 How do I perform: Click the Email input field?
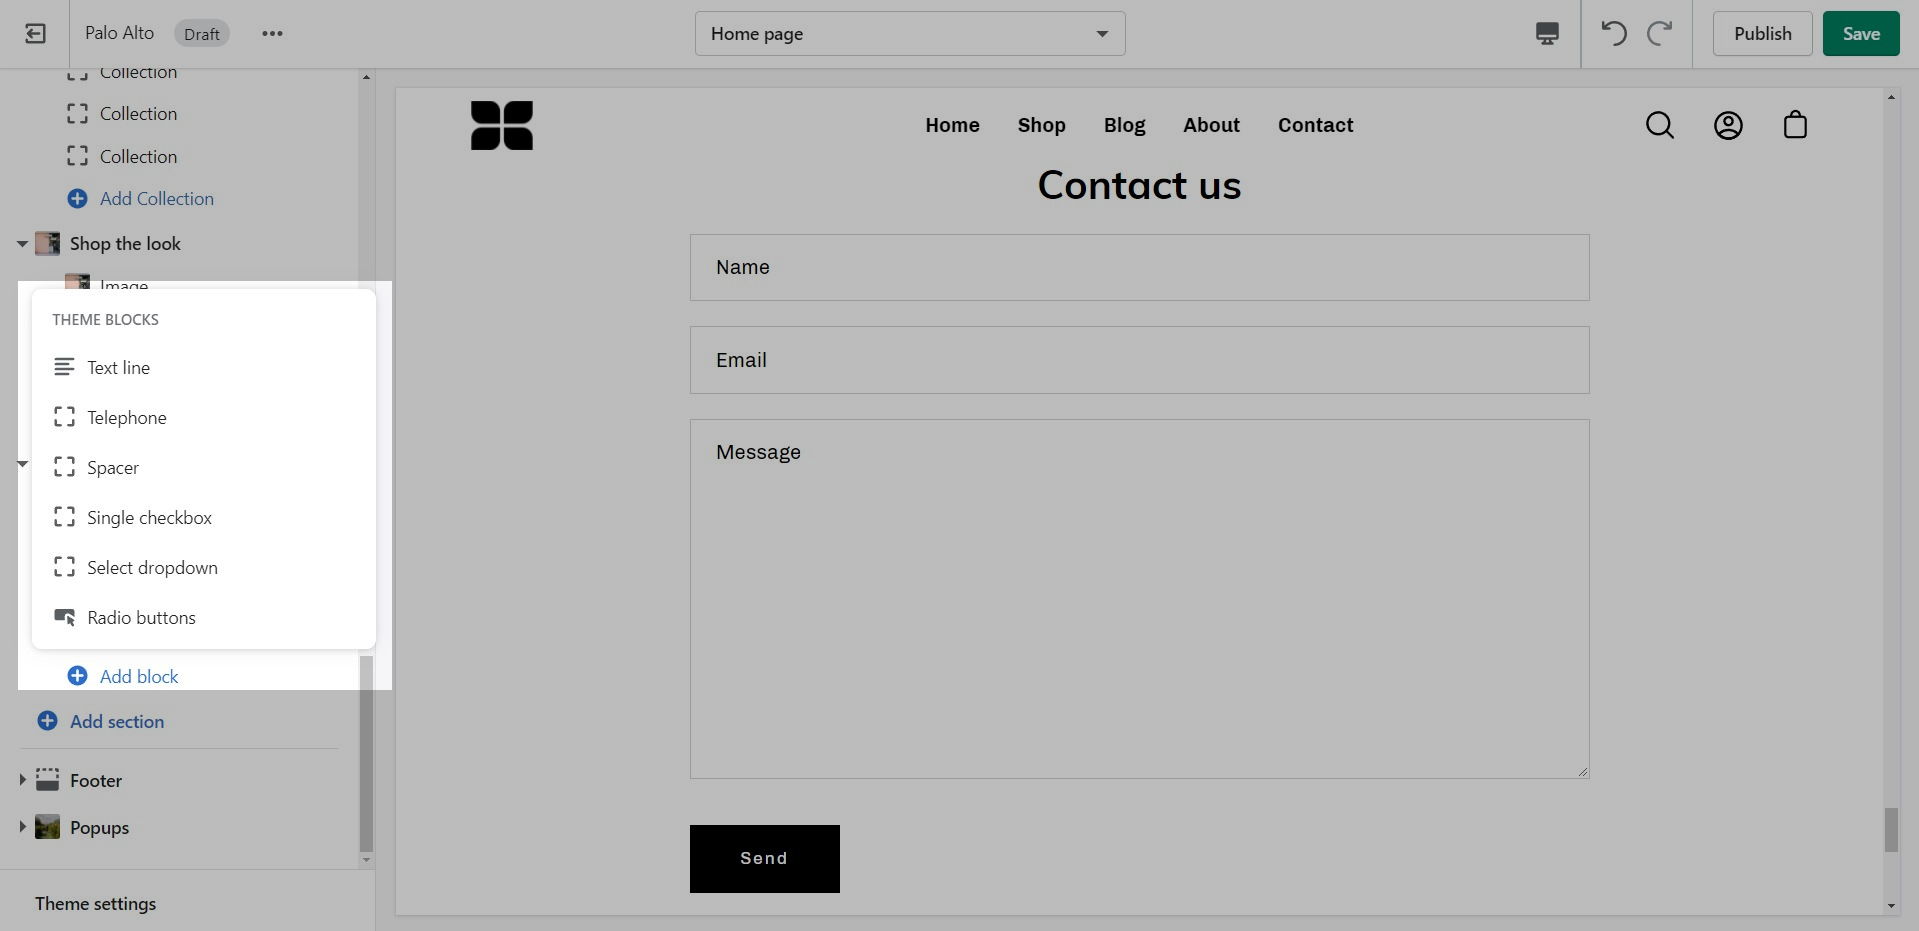pyautogui.click(x=1139, y=360)
